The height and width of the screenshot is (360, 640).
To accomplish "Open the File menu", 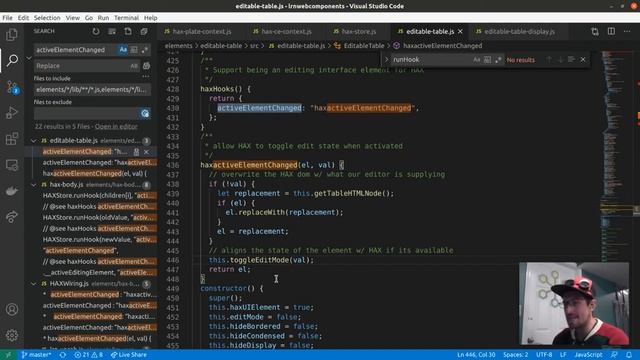I will tap(7, 18).
